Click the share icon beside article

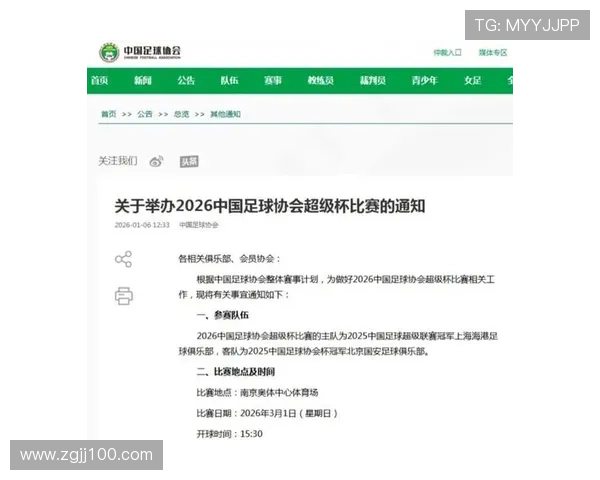click(123, 259)
